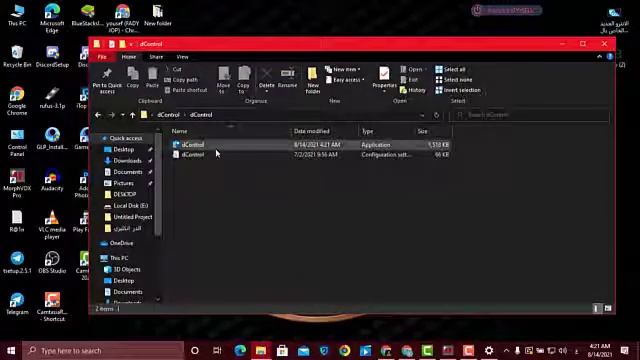Click Paste shortcut option

pyautogui.click(x=186, y=90)
